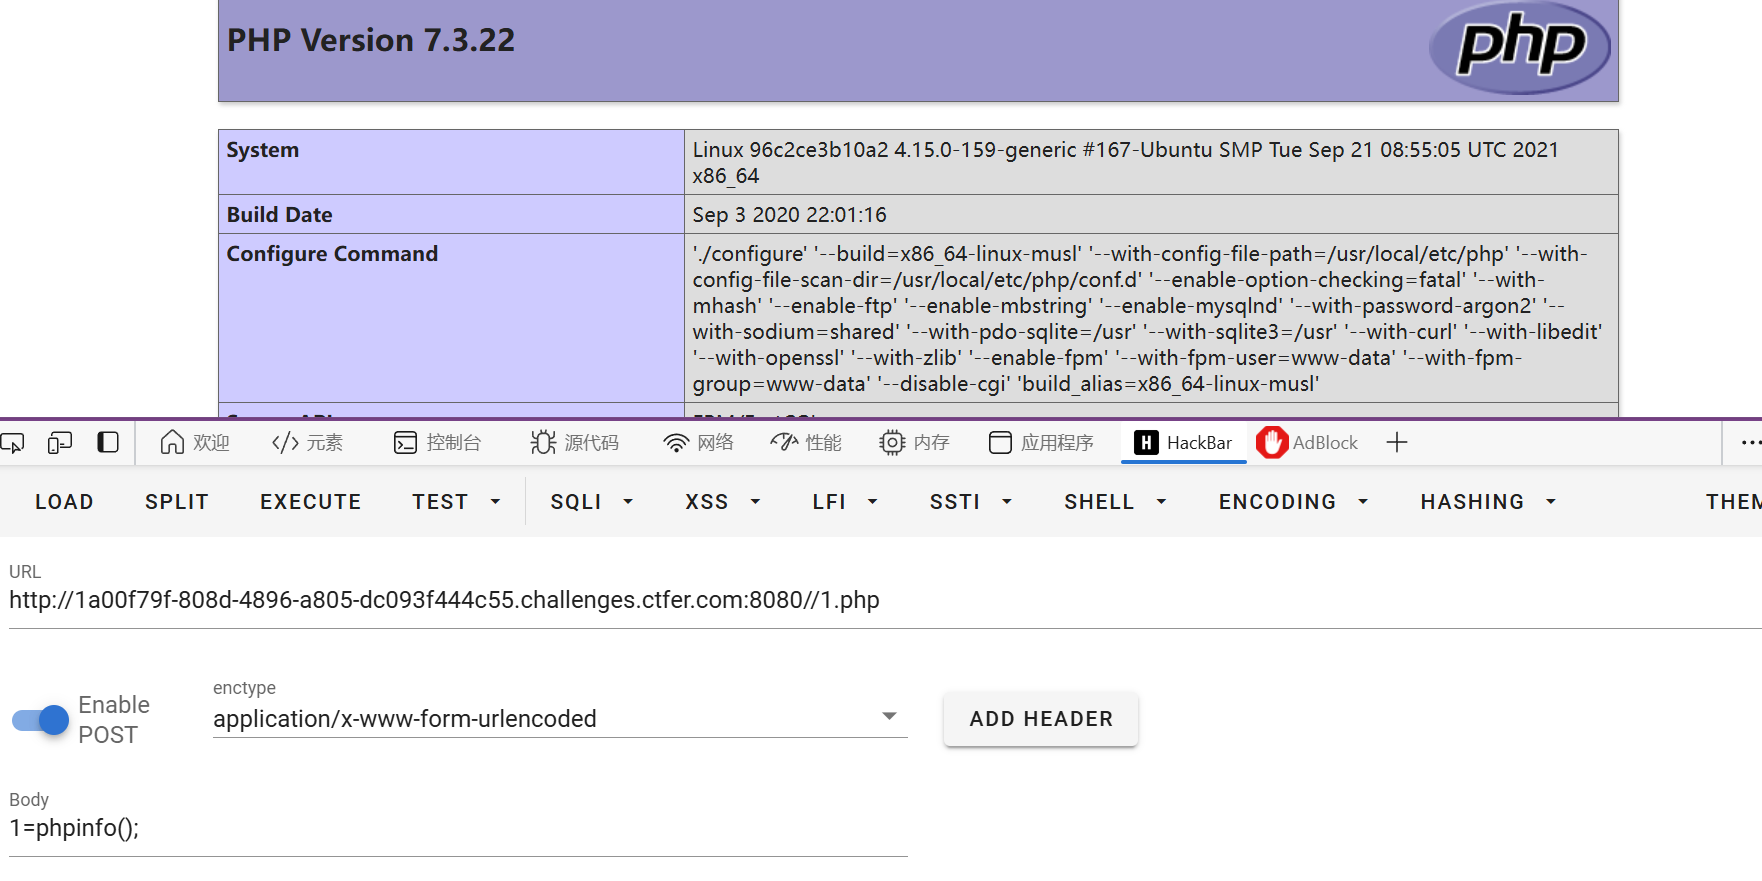1762x881 pixels.
Task: Click the PHP Version 7.3.22 heading
Action: [x=371, y=40]
